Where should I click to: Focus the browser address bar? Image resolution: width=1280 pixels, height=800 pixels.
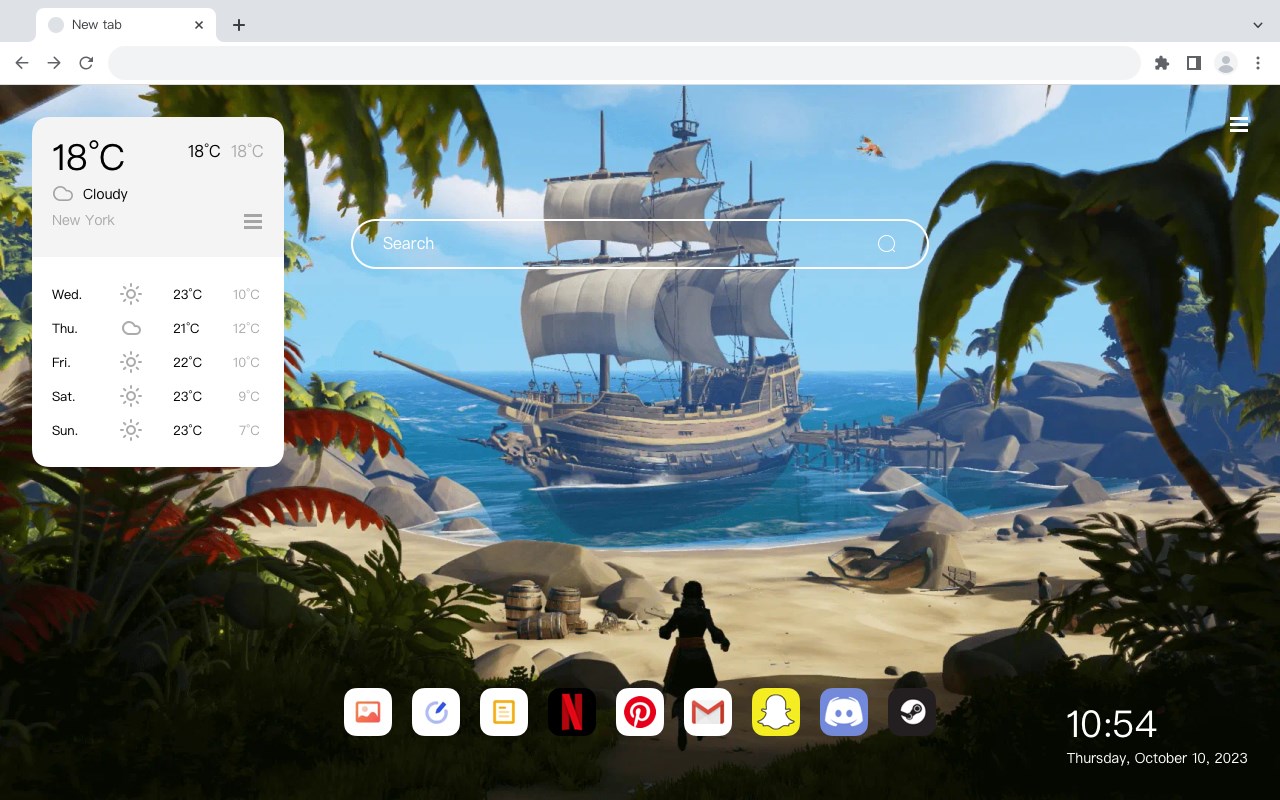pos(624,63)
